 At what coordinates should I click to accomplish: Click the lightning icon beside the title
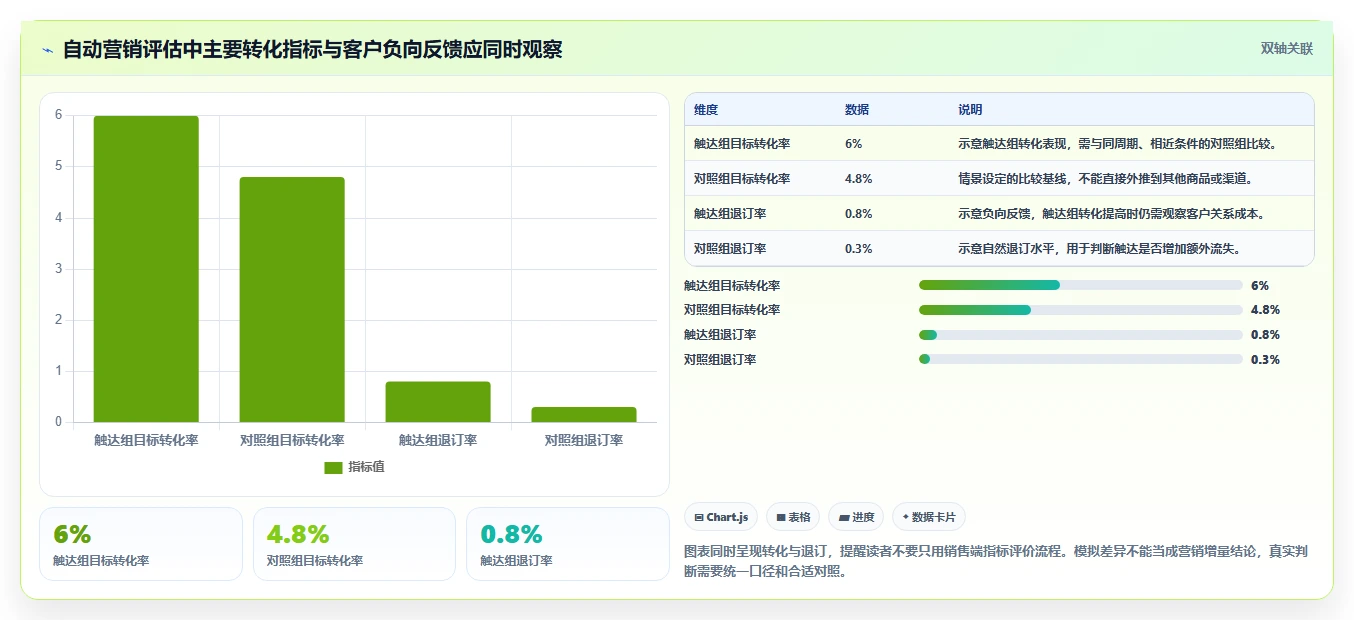[x=48, y=50]
